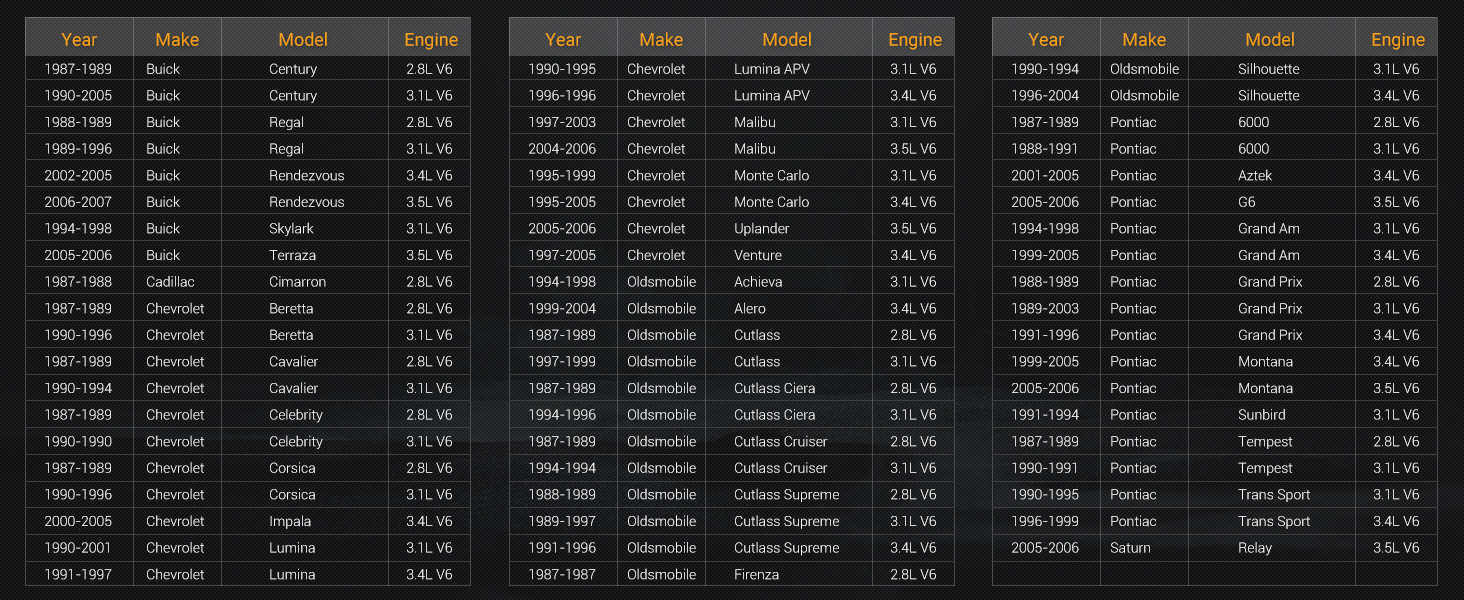
Task: Select the Firenza model cell
Action: pyautogui.click(x=788, y=574)
